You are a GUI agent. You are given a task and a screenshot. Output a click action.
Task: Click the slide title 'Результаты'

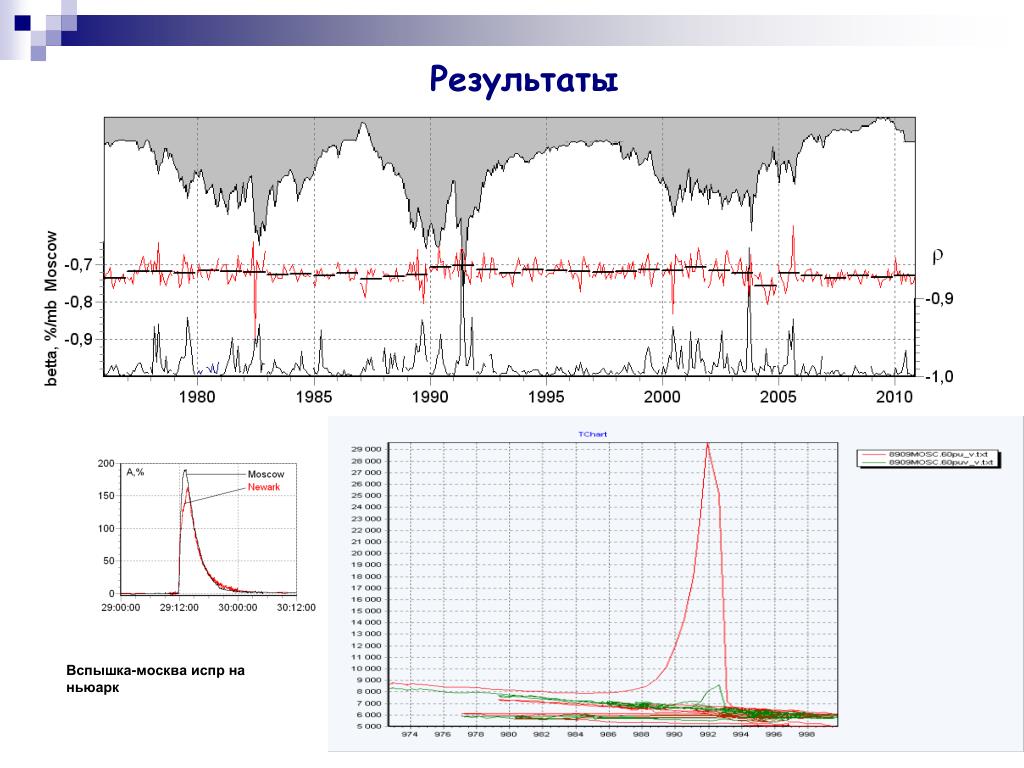click(x=524, y=80)
